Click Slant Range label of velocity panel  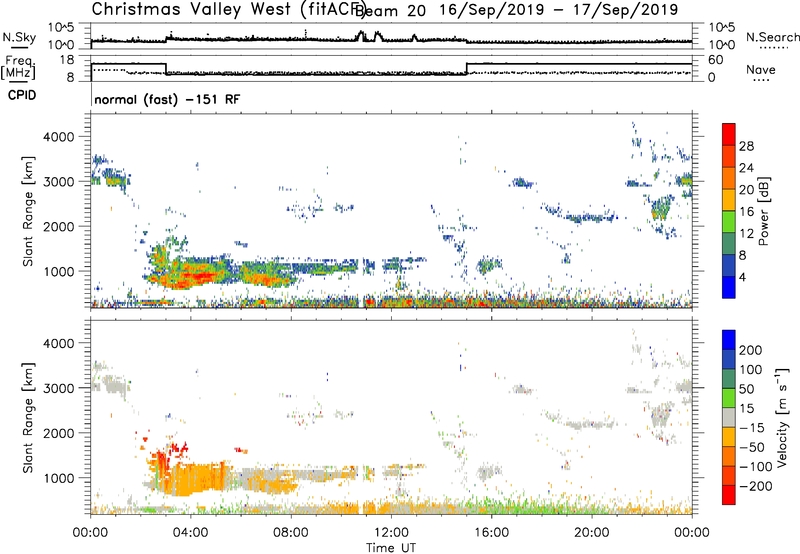click(x=28, y=418)
